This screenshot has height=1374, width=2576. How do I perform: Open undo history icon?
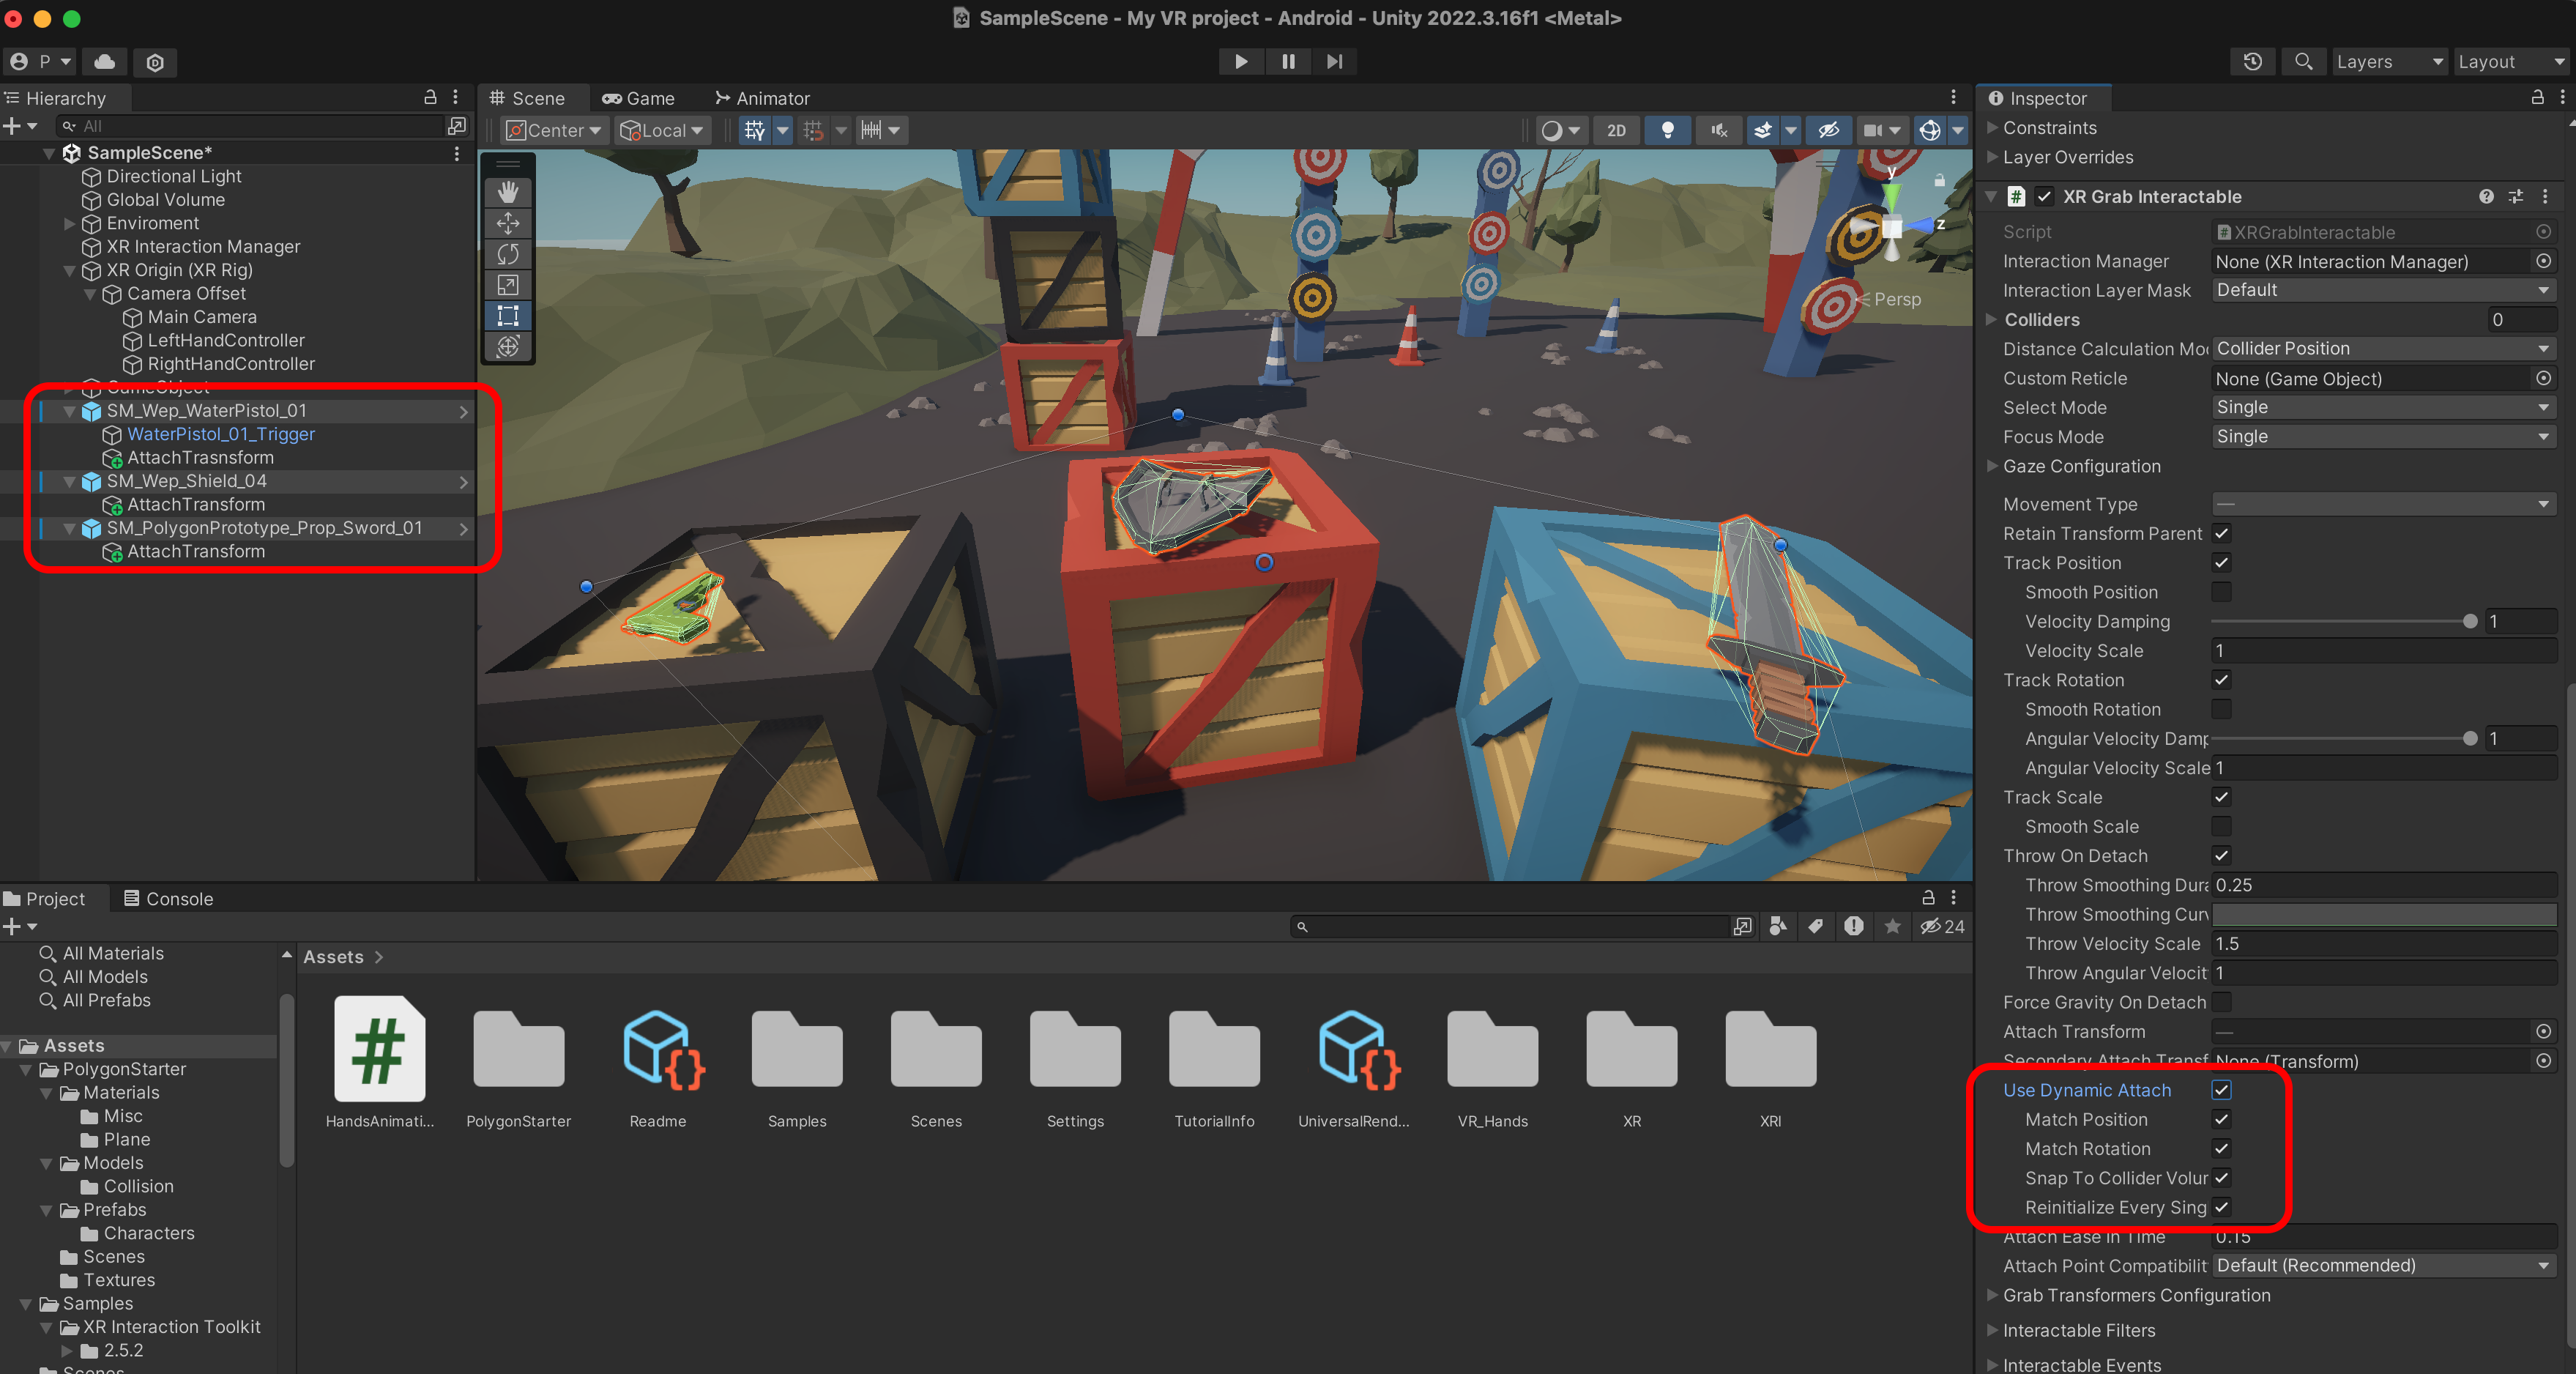(x=2252, y=62)
